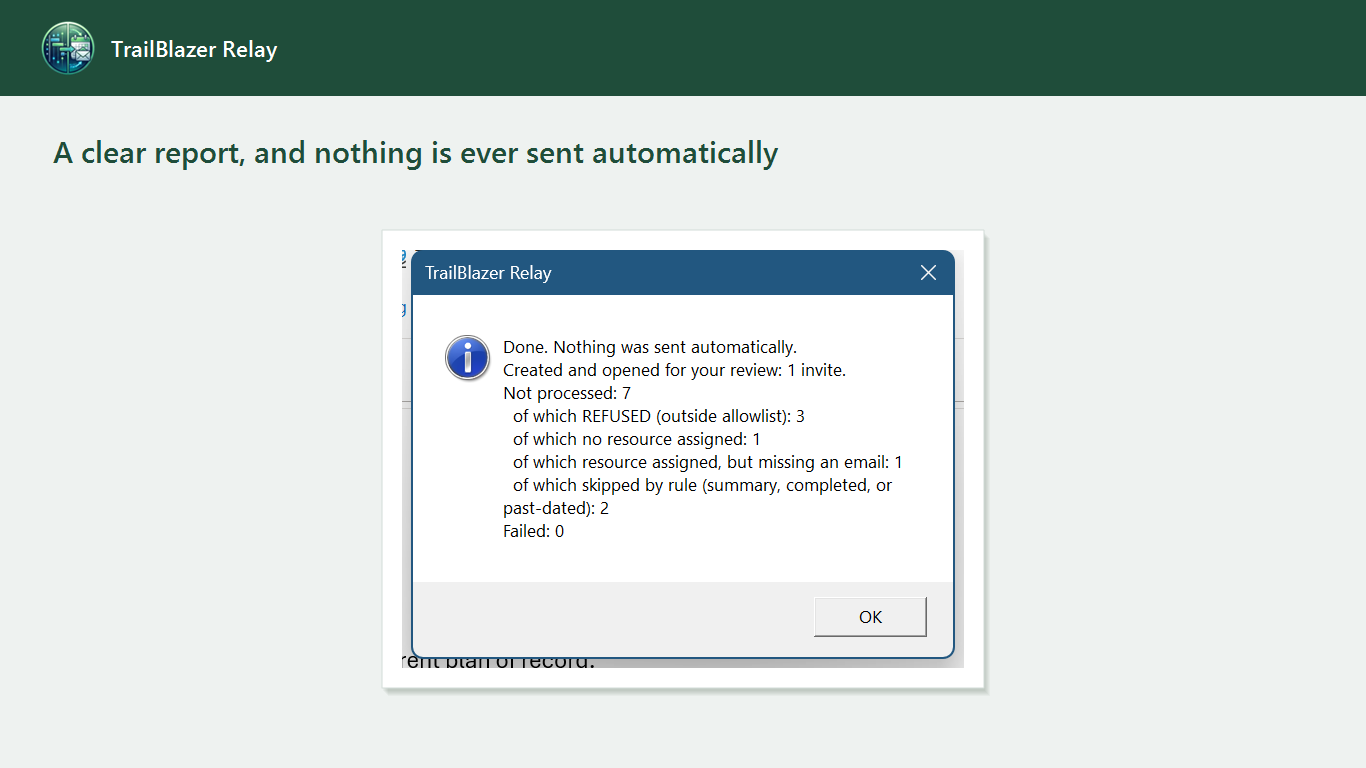
Task: Click the 'Not processed: 7' line
Action: pyautogui.click(x=567, y=393)
